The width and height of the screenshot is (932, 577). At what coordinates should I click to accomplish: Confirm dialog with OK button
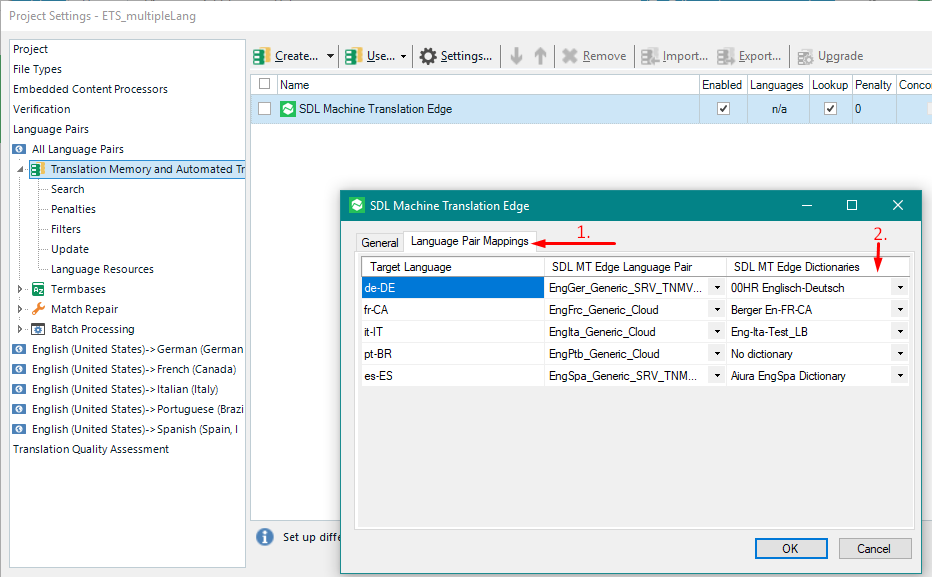(791, 548)
